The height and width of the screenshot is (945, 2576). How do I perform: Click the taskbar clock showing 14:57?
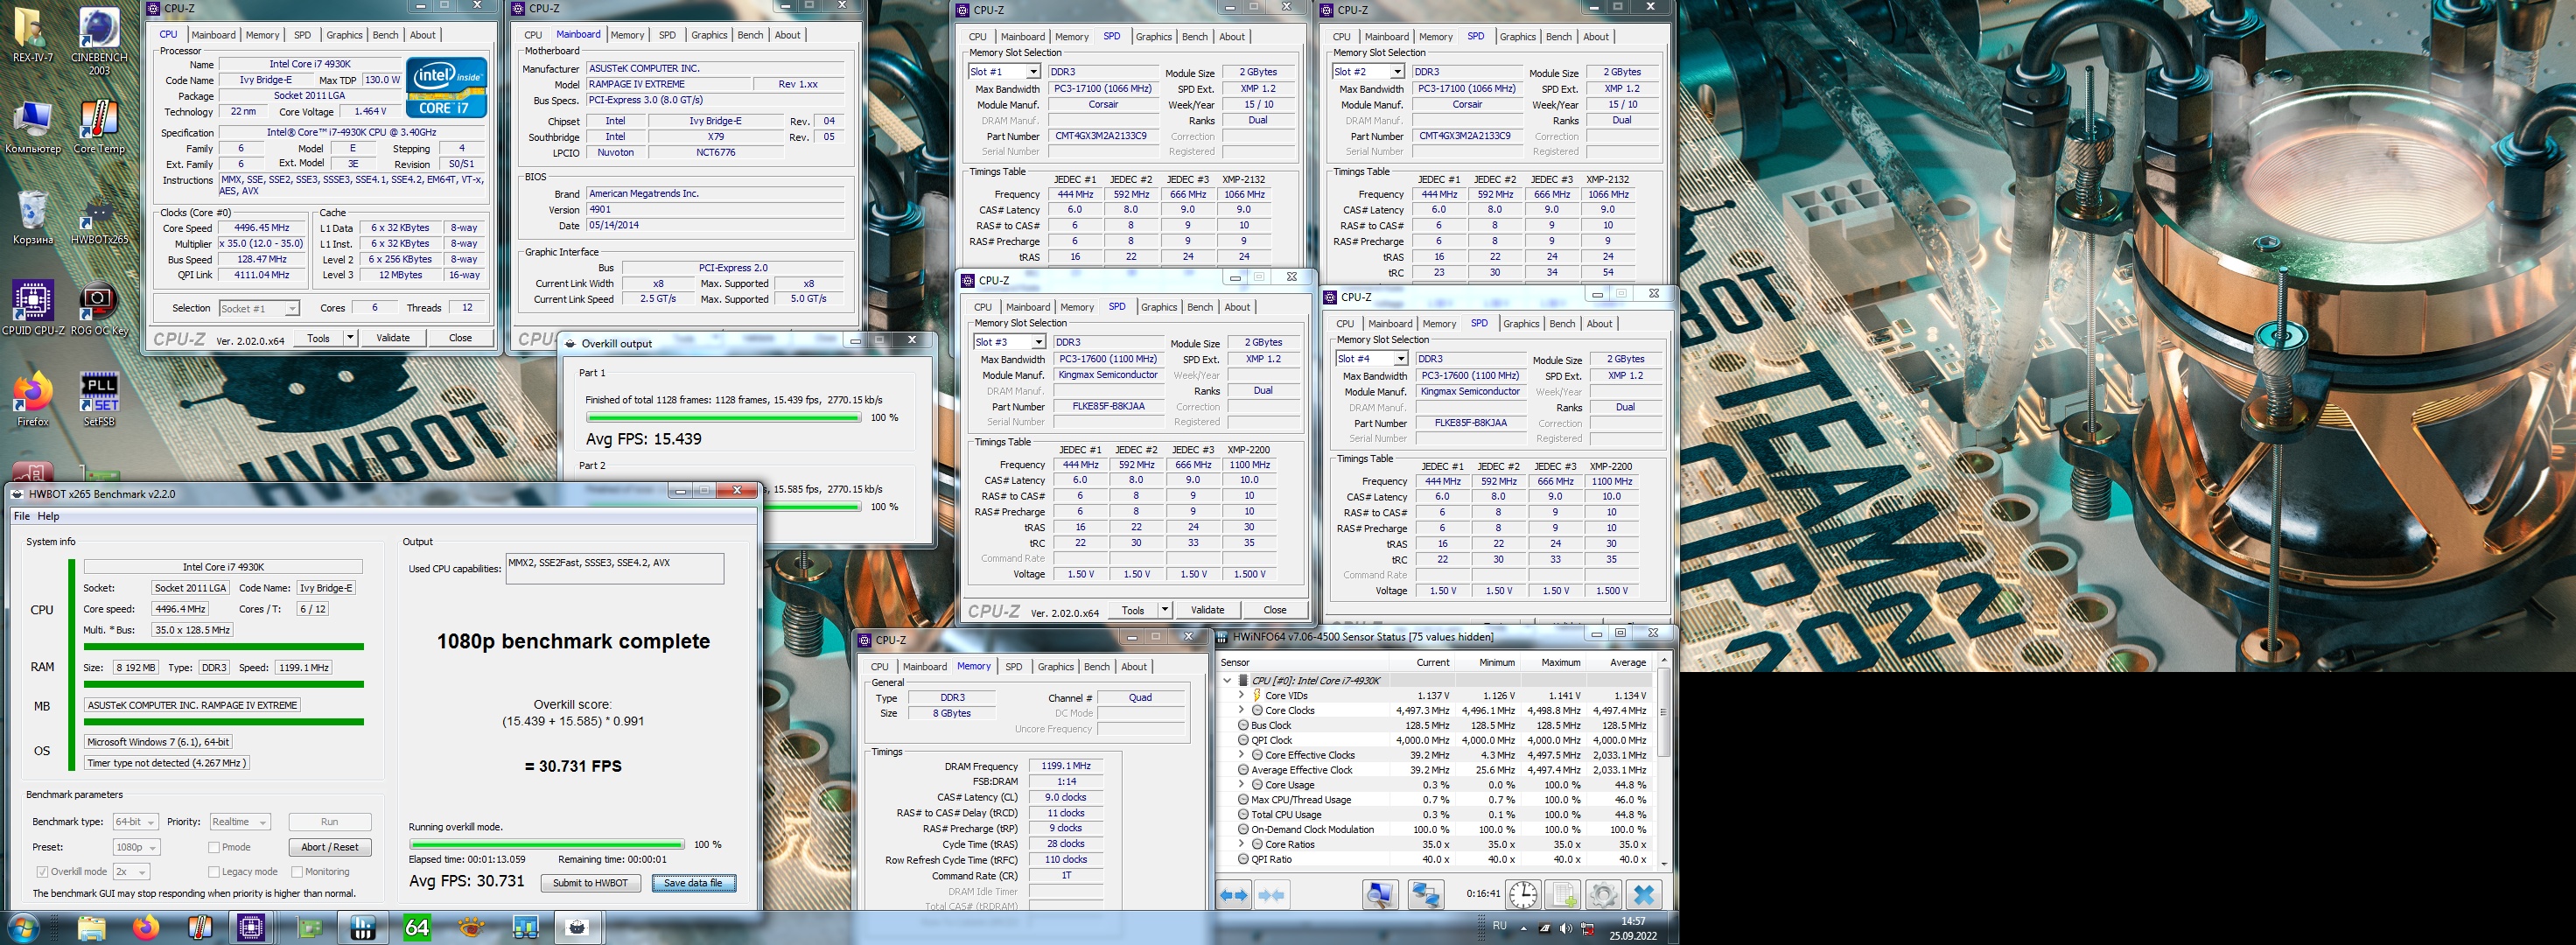[x=1632, y=928]
